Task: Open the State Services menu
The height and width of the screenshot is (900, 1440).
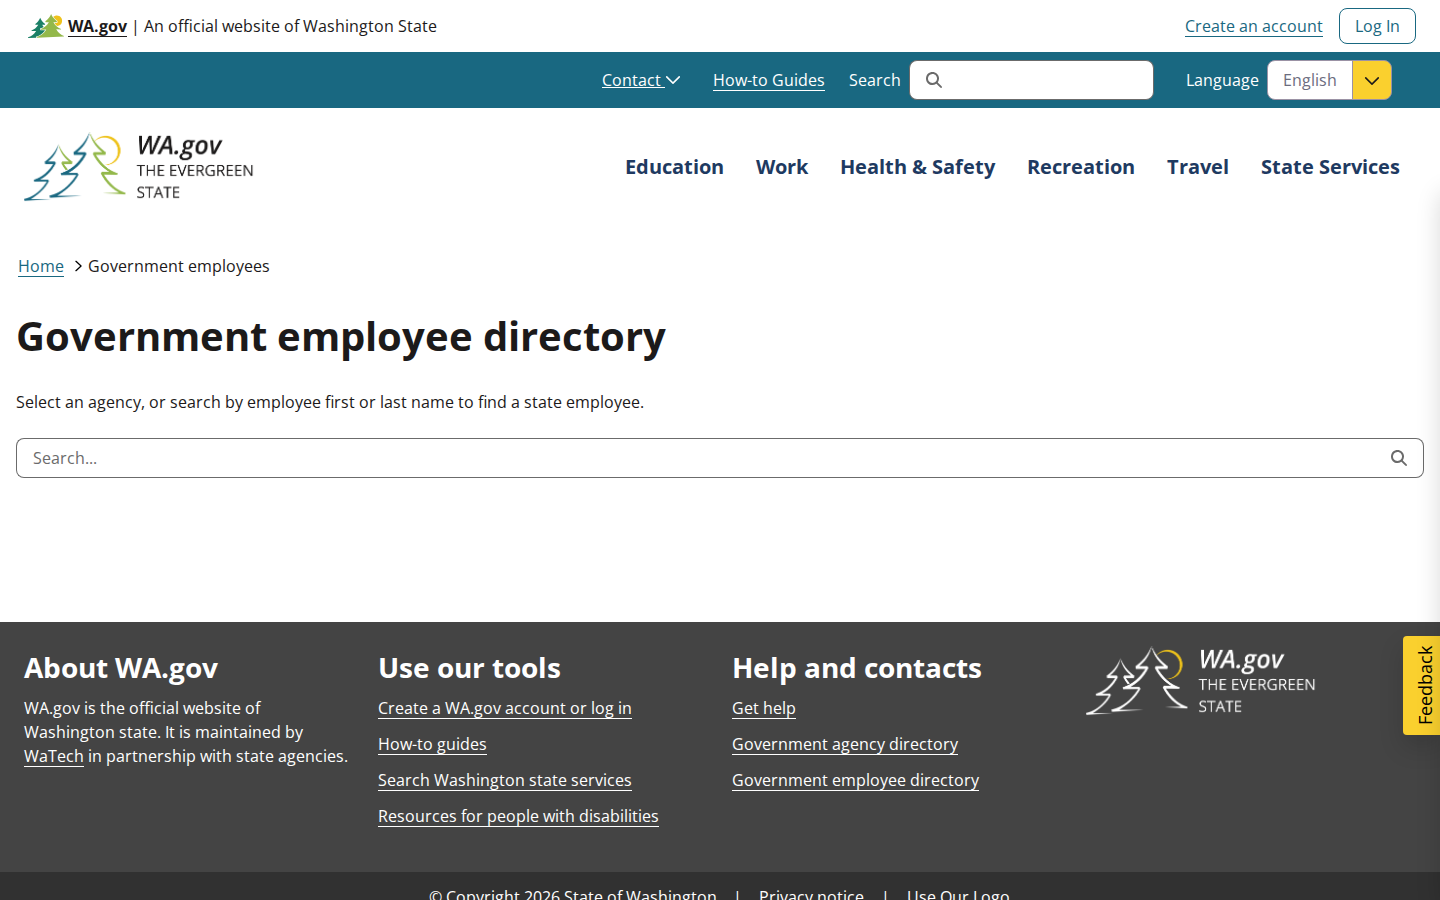Action: [1330, 167]
